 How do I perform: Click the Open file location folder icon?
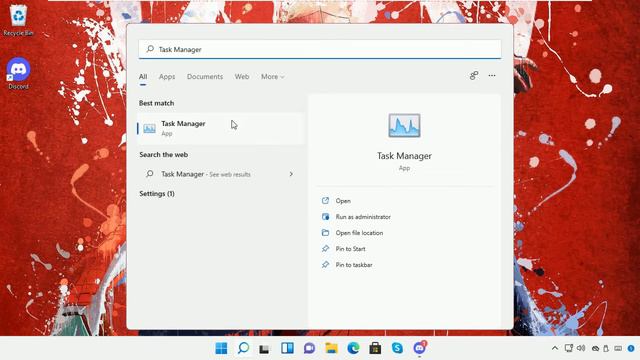tap(325, 233)
